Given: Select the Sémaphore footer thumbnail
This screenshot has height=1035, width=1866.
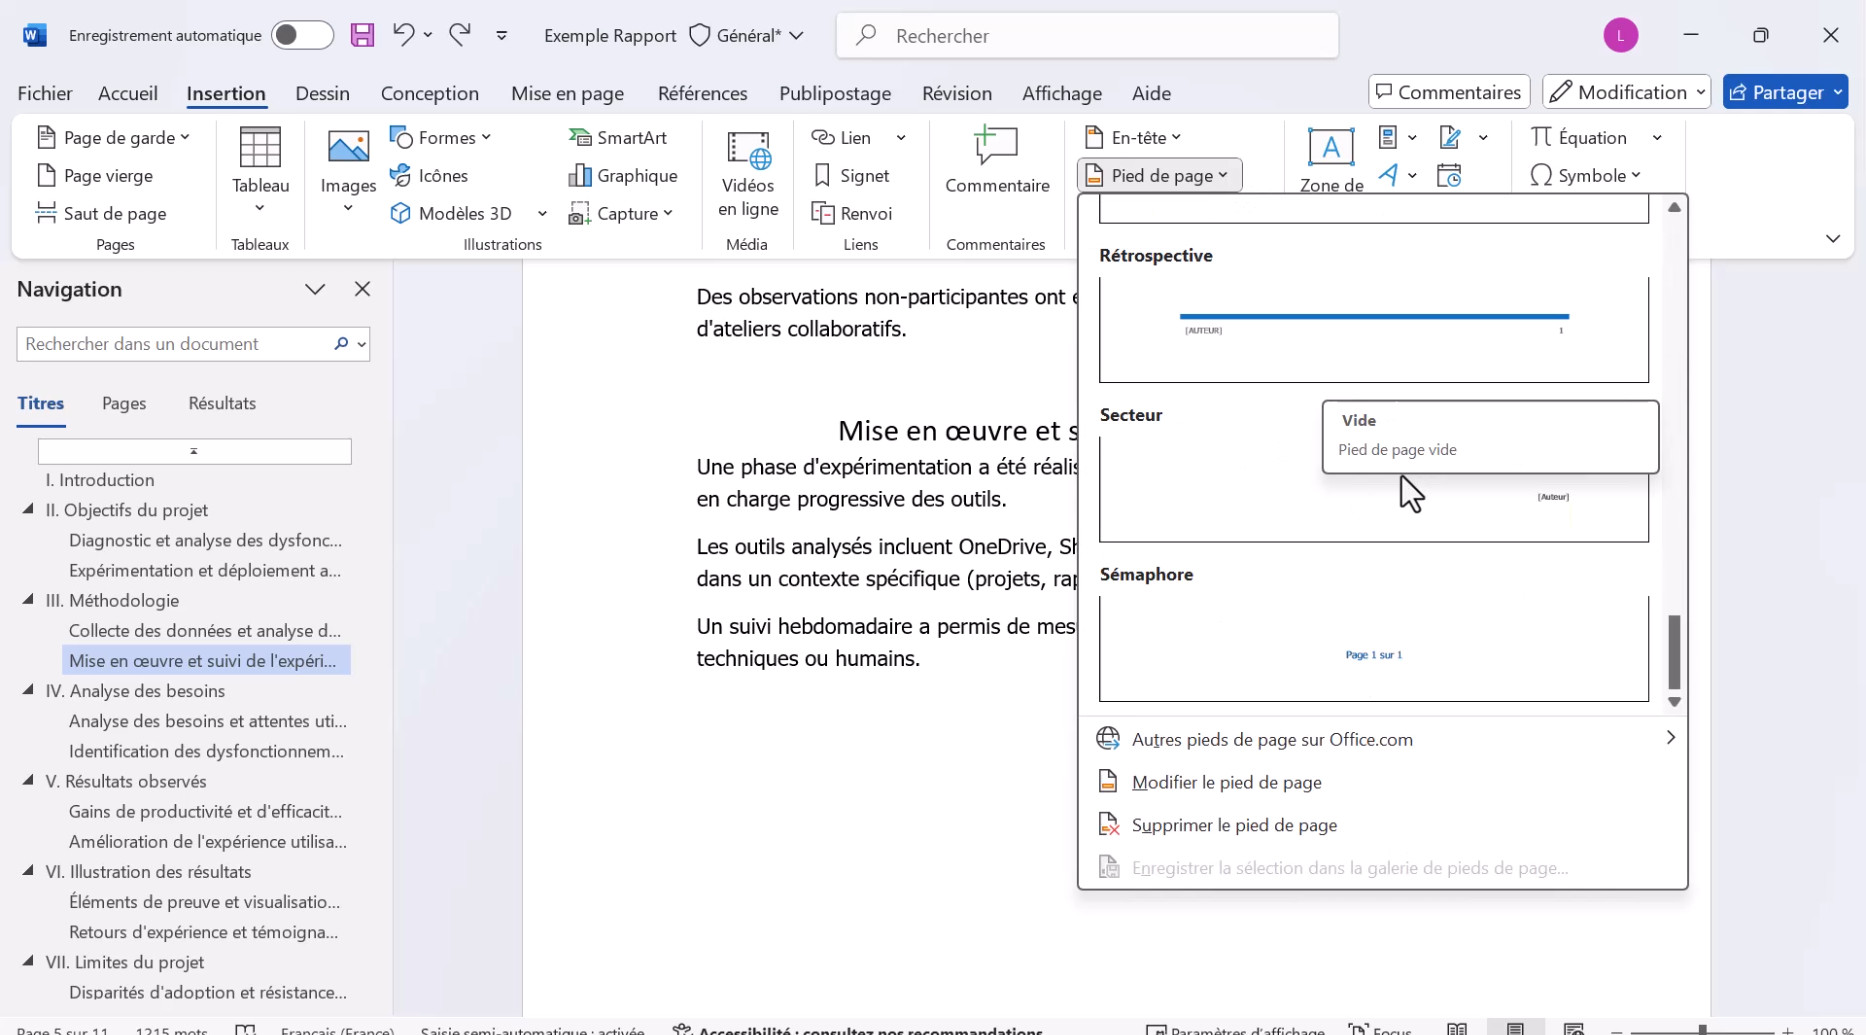Looking at the screenshot, I should [1373, 648].
